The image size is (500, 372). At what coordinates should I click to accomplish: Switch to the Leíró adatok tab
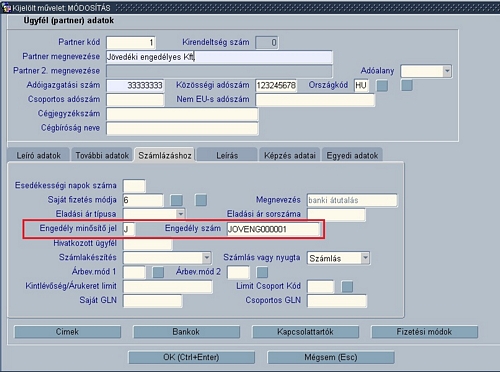tap(38, 155)
